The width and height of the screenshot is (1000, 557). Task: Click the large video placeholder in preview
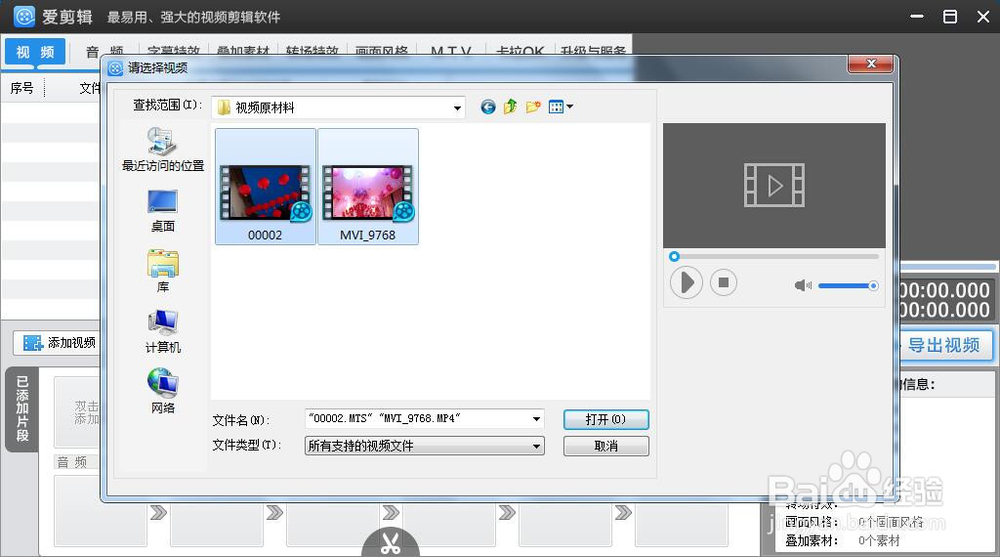click(x=774, y=185)
